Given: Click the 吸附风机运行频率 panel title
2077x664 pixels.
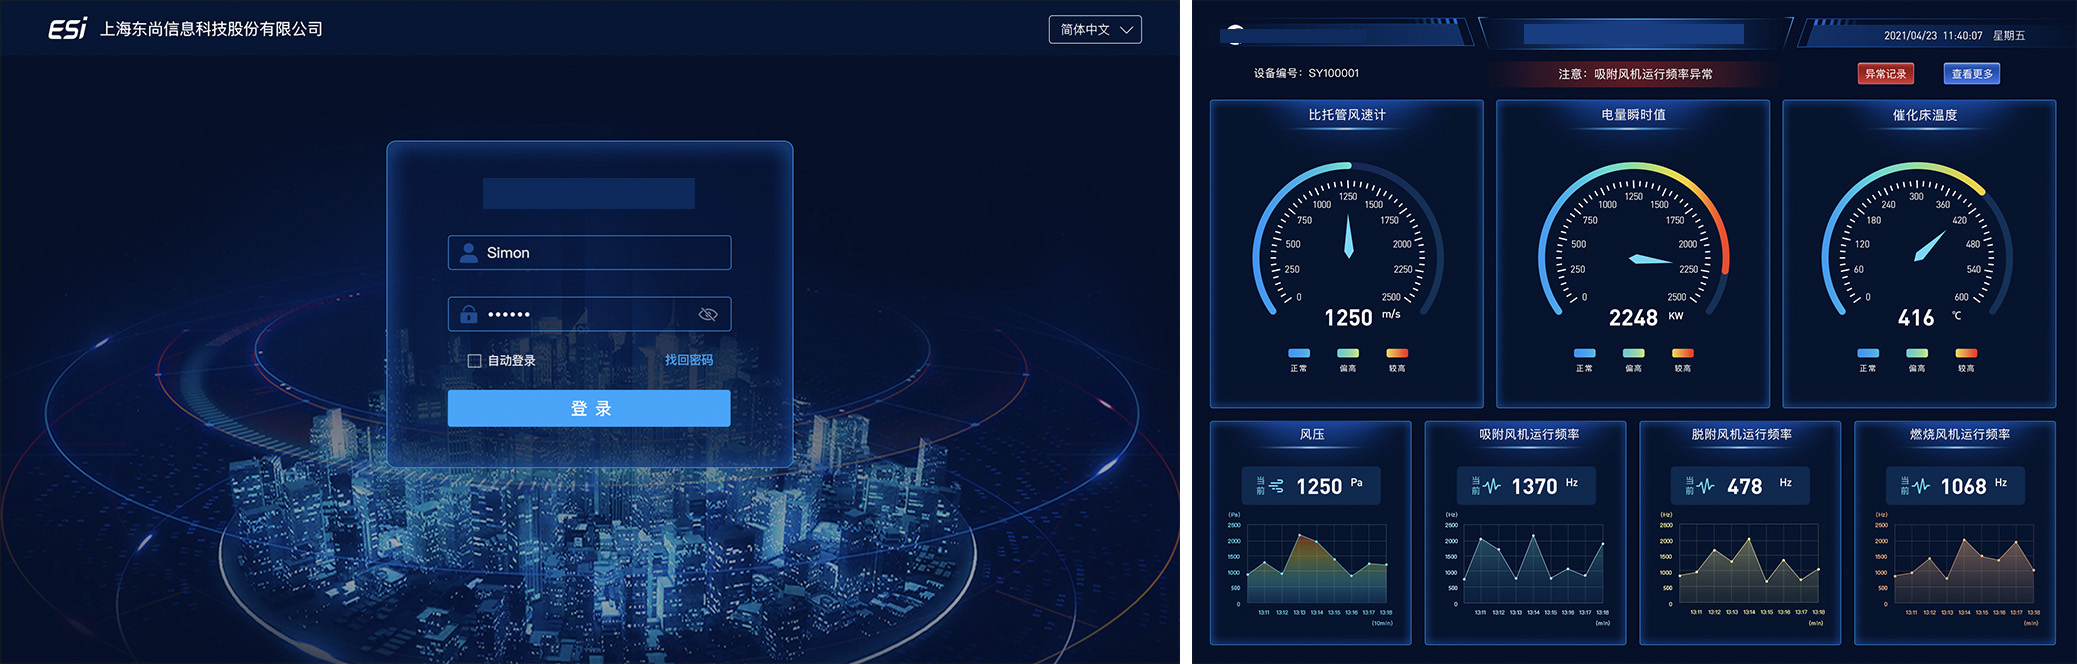Looking at the screenshot, I should (x=1529, y=434).
